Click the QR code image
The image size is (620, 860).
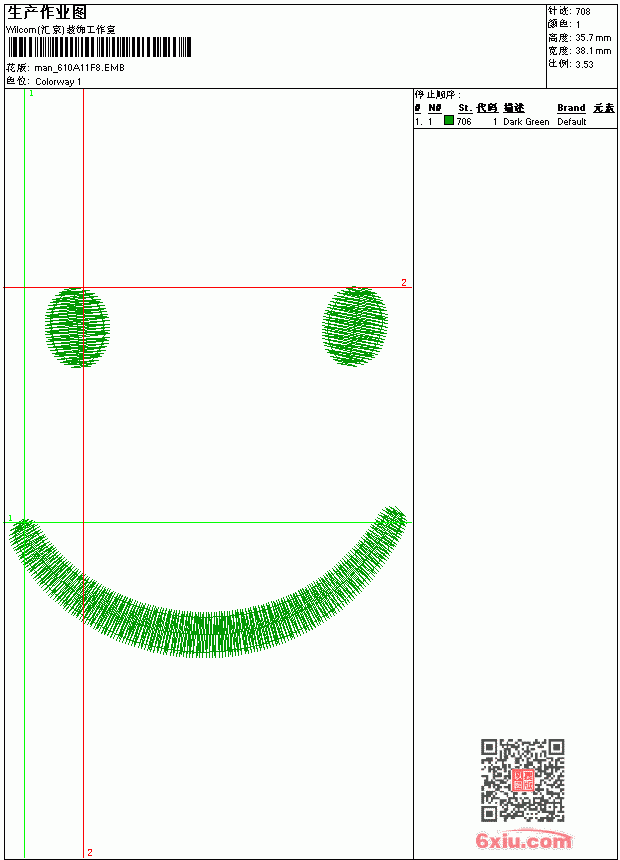(x=523, y=780)
